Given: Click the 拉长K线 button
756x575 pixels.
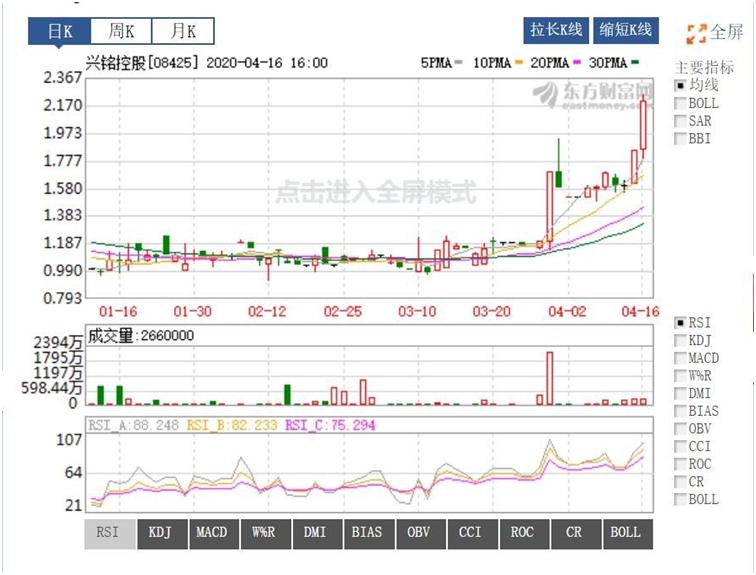Looking at the screenshot, I should (556, 30).
